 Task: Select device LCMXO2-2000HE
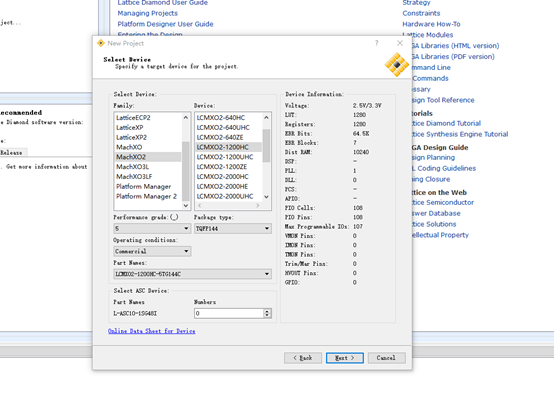point(228,187)
